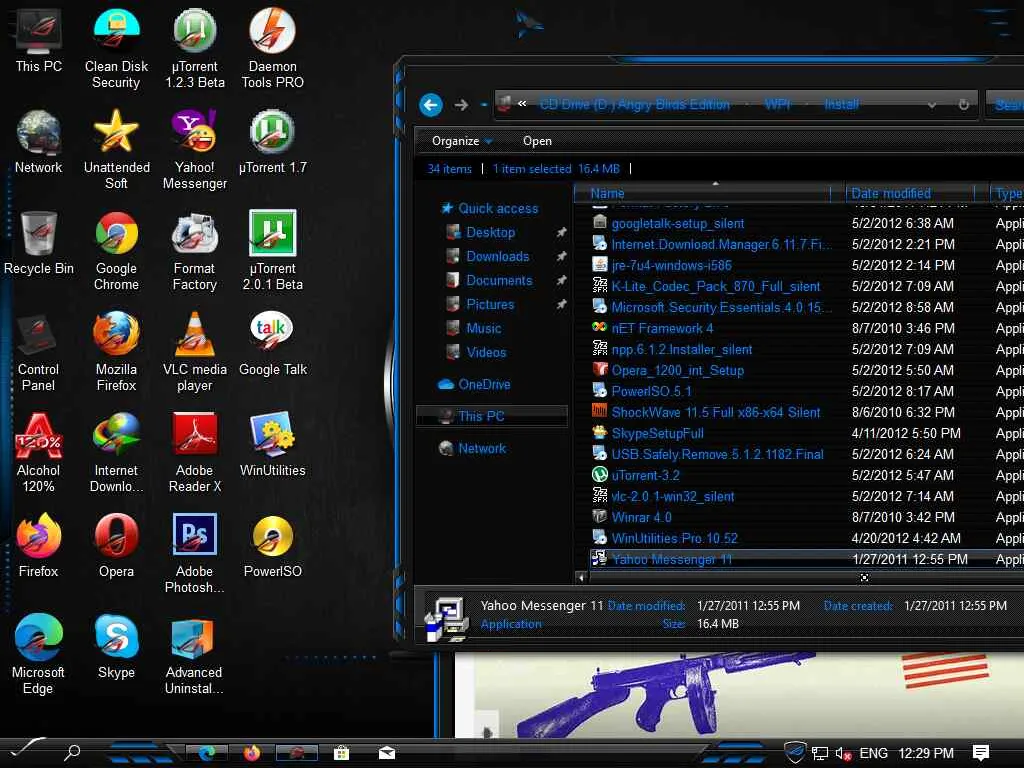
Task: Launch Adobe Photoshop desktop shortcut
Action: click(195, 554)
